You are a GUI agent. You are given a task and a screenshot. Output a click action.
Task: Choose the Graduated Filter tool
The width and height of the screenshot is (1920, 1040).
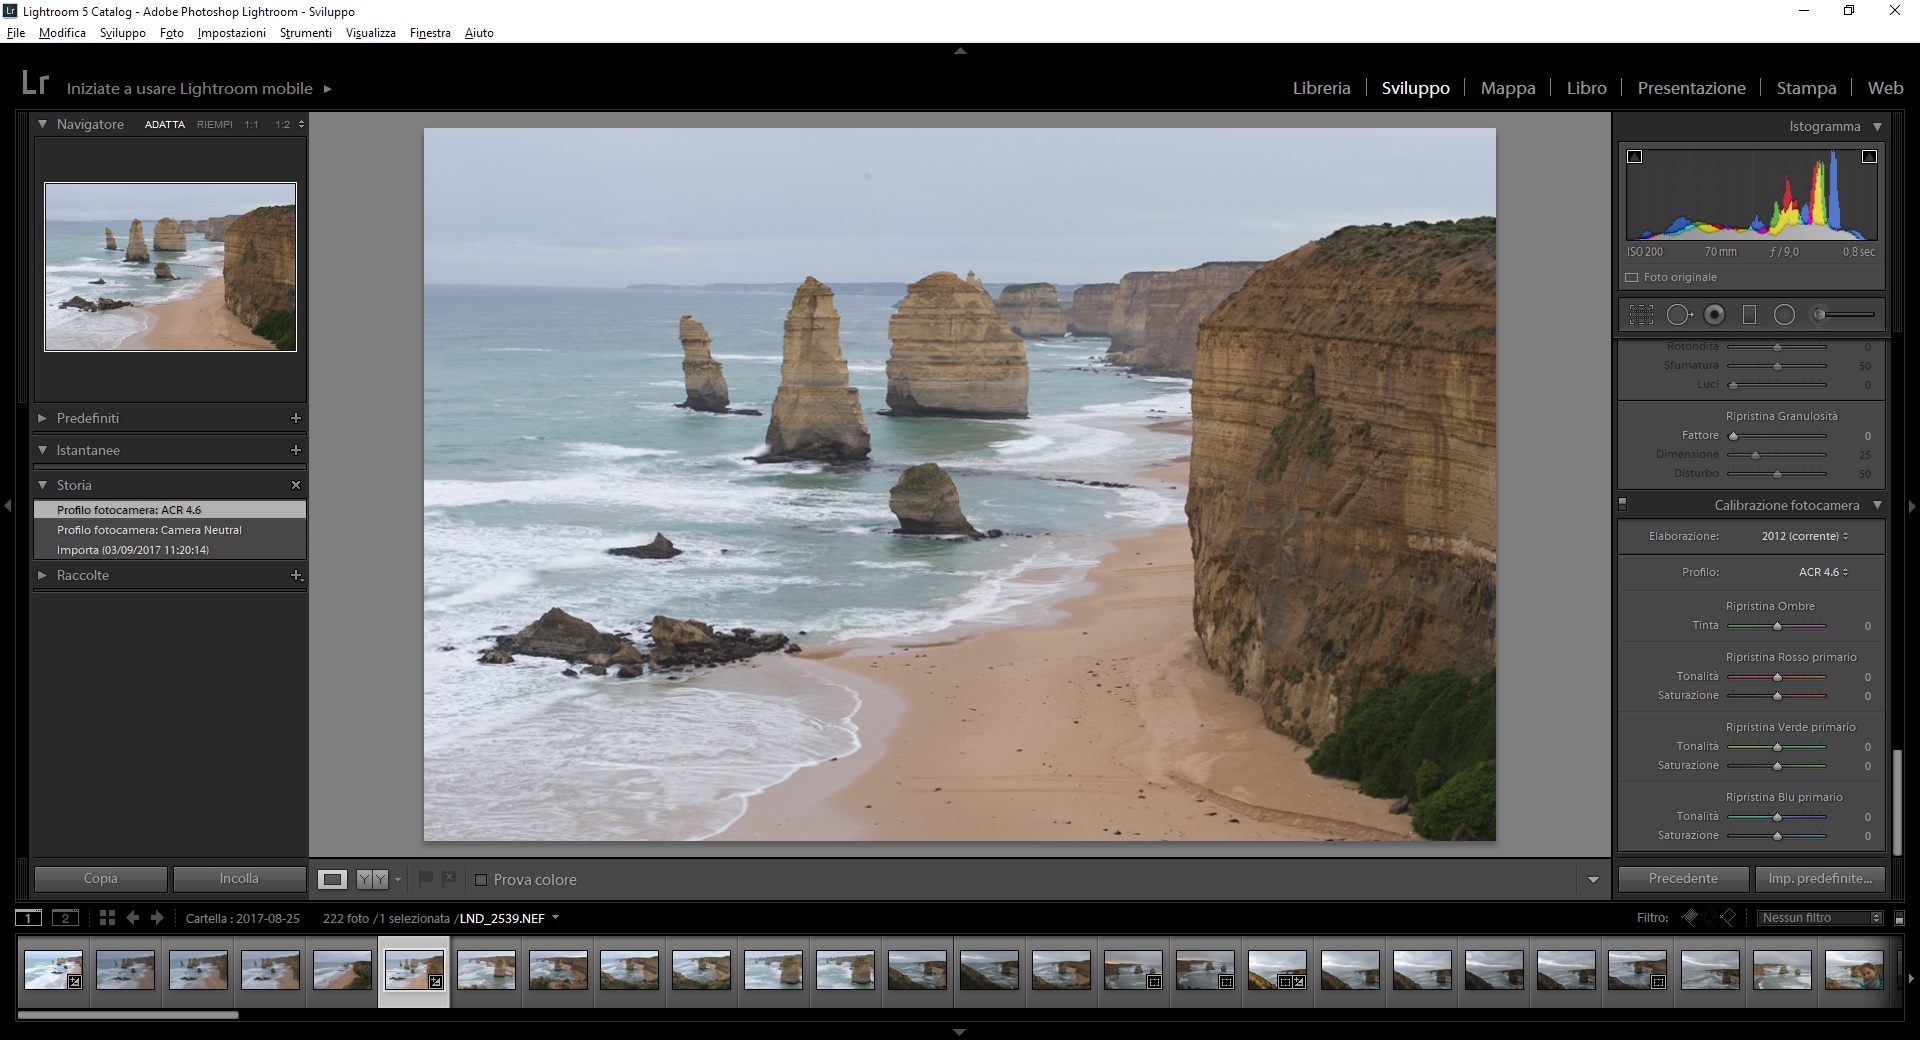tap(1749, 315)
